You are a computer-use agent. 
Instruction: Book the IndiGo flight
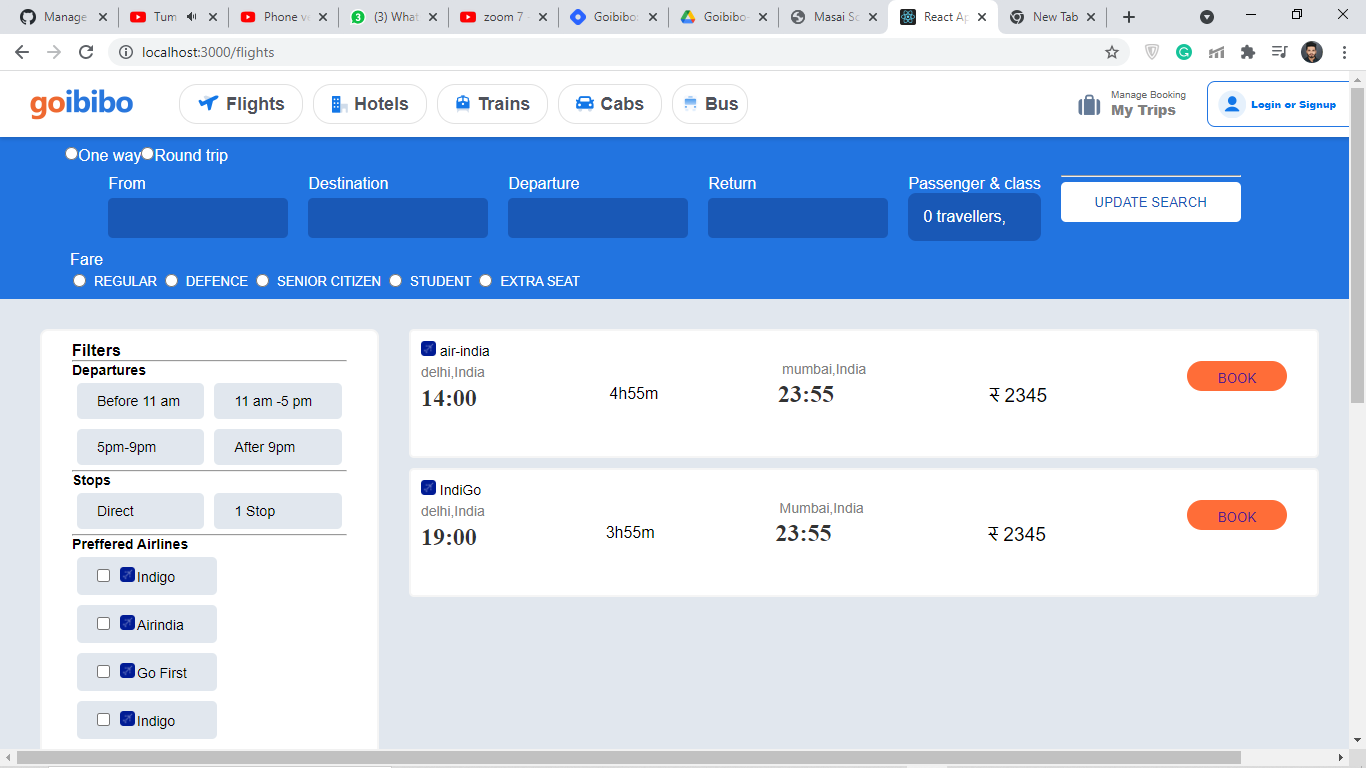1236,515
